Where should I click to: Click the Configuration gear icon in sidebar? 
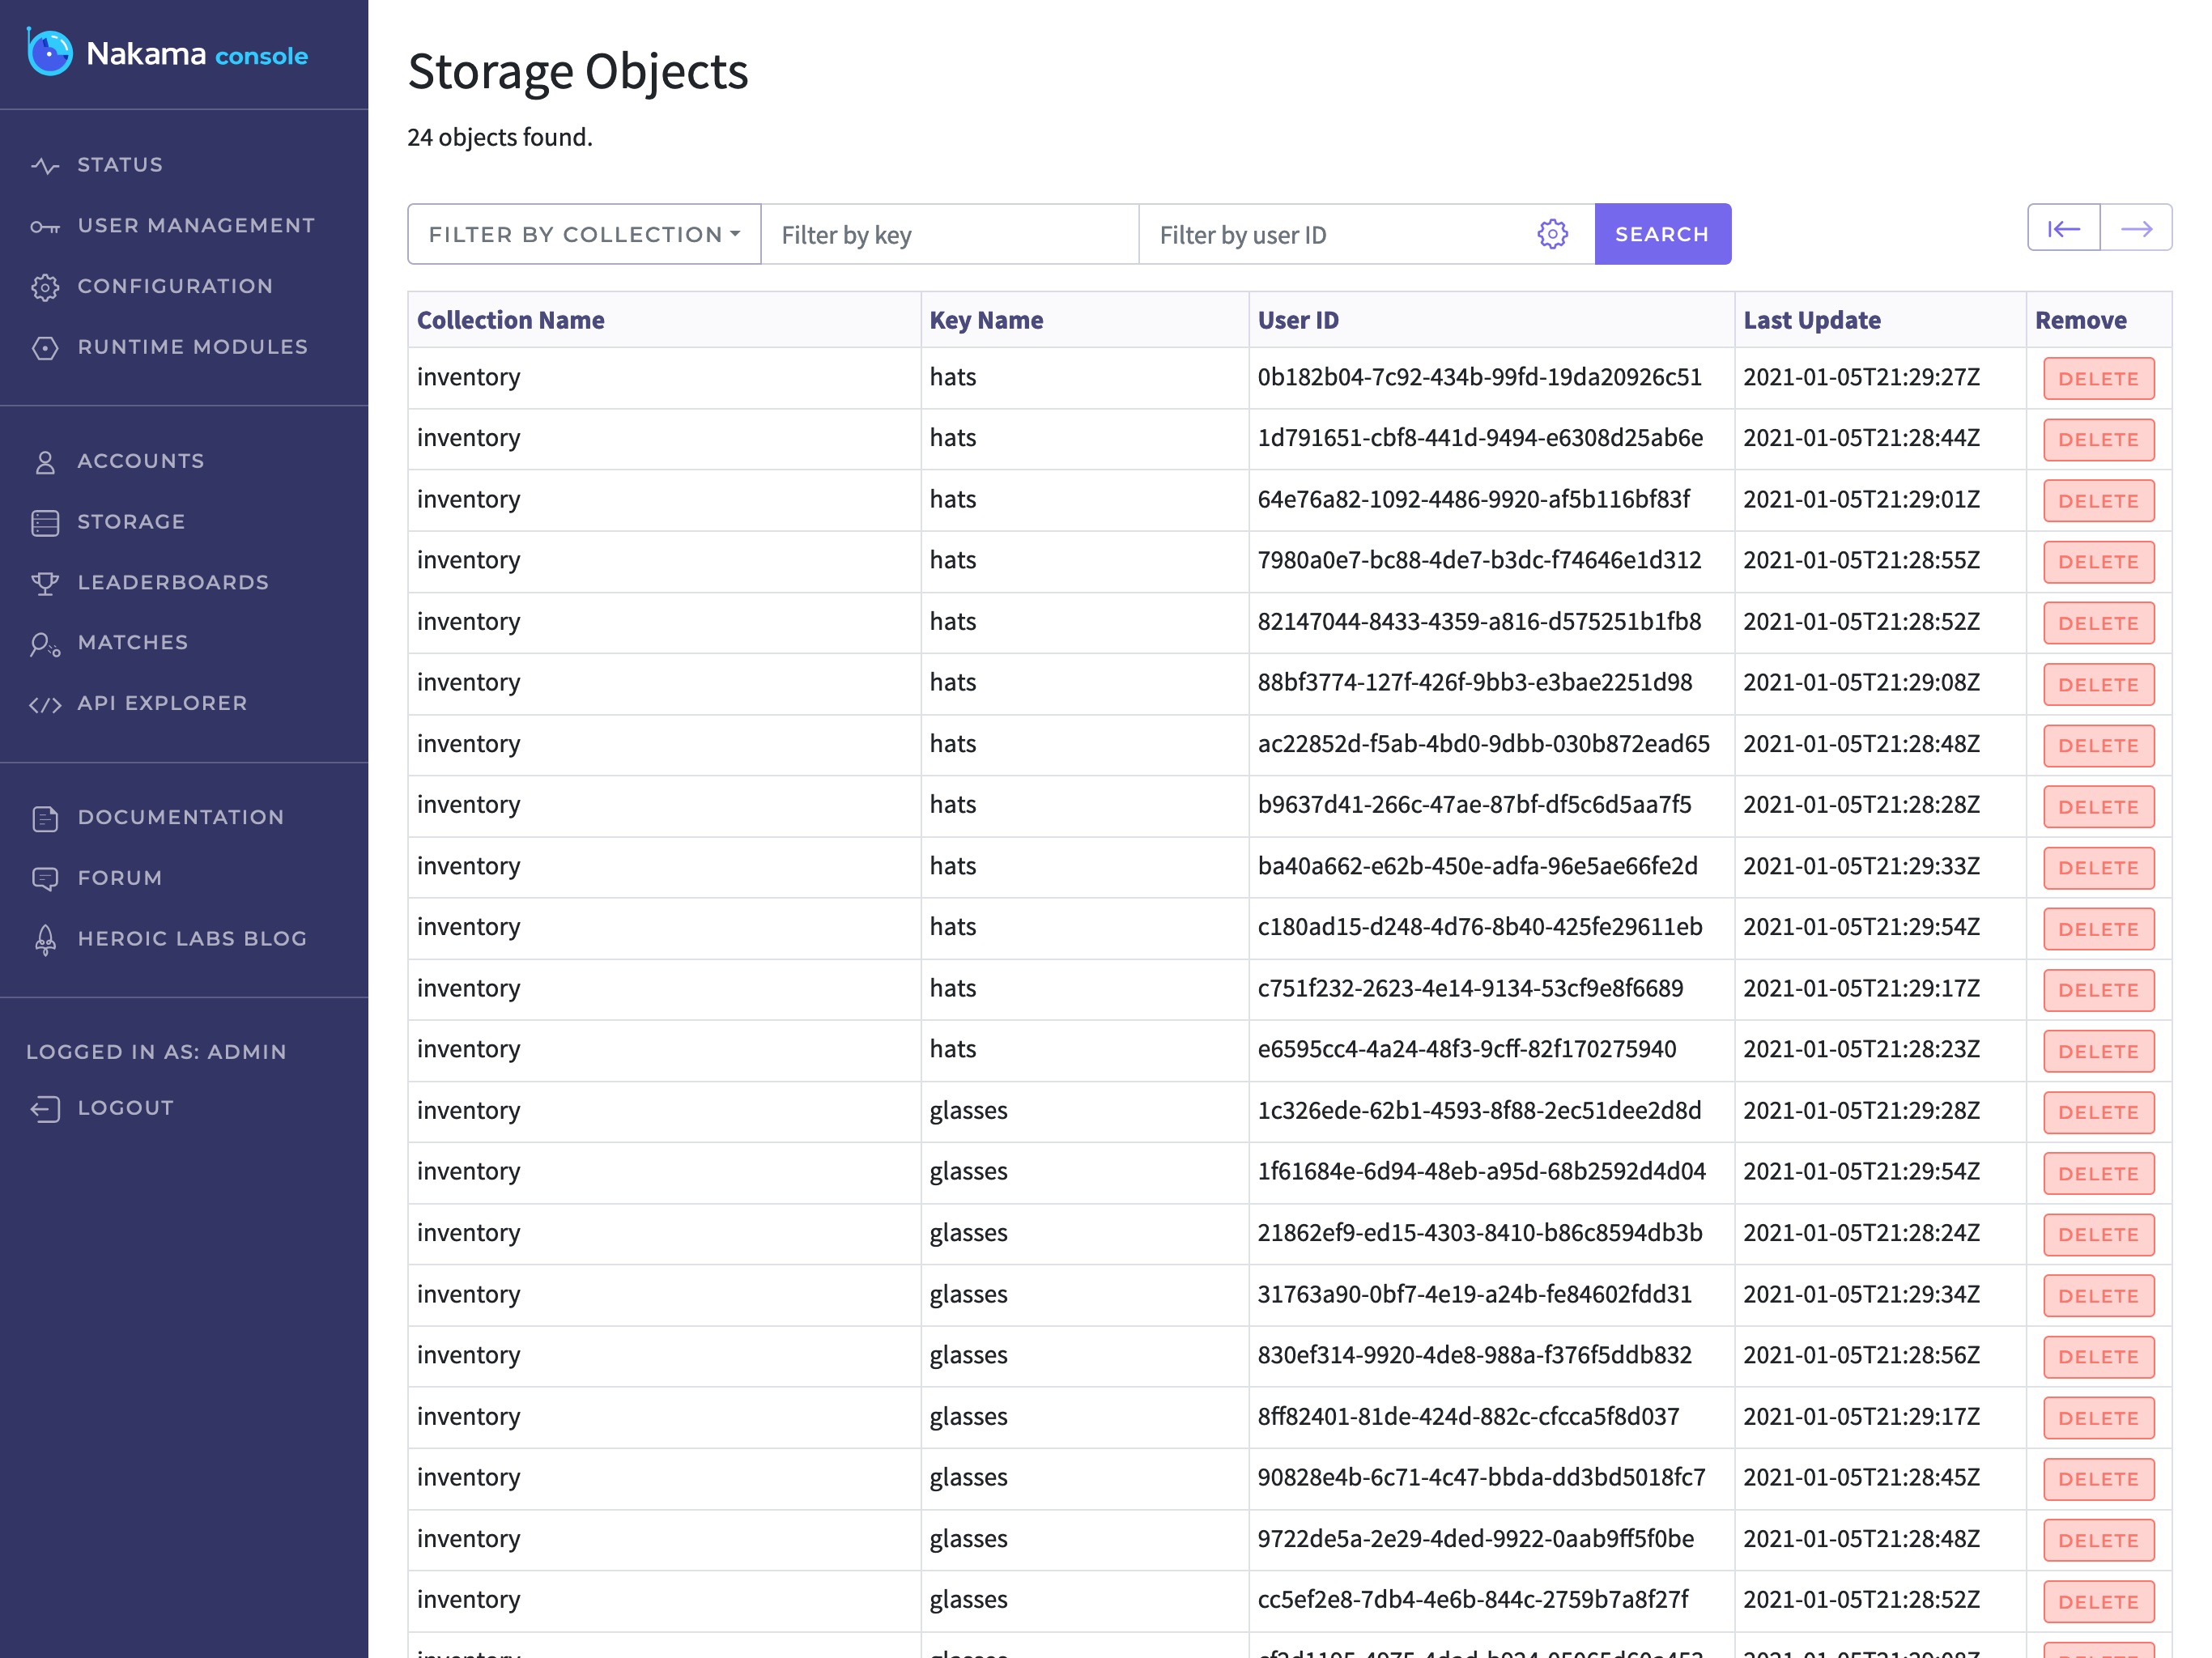point(45,287)
